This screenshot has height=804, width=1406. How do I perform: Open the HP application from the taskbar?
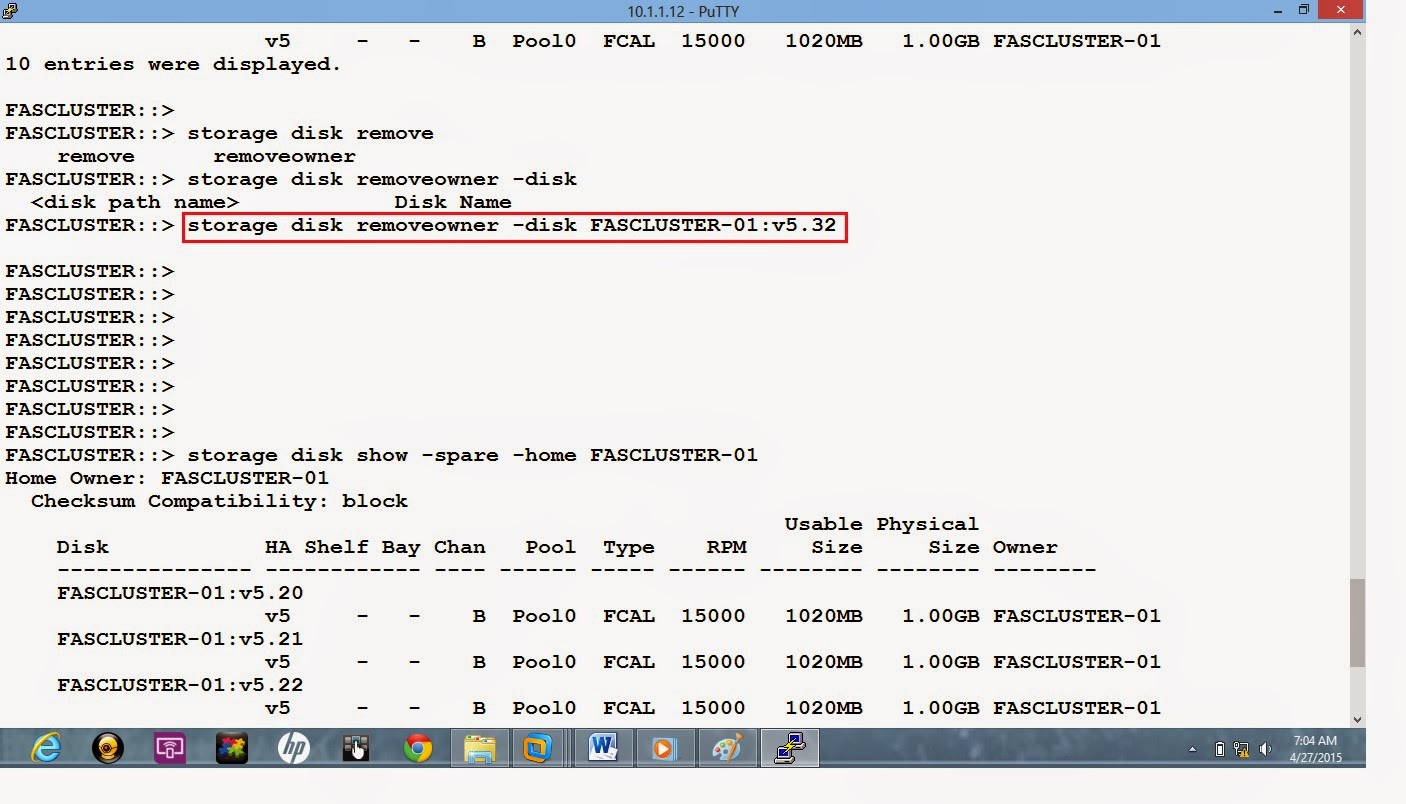(x=294, y=748)
